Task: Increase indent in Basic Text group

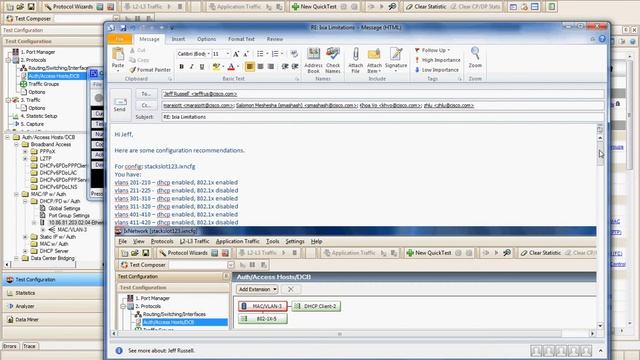Action: 295,66
